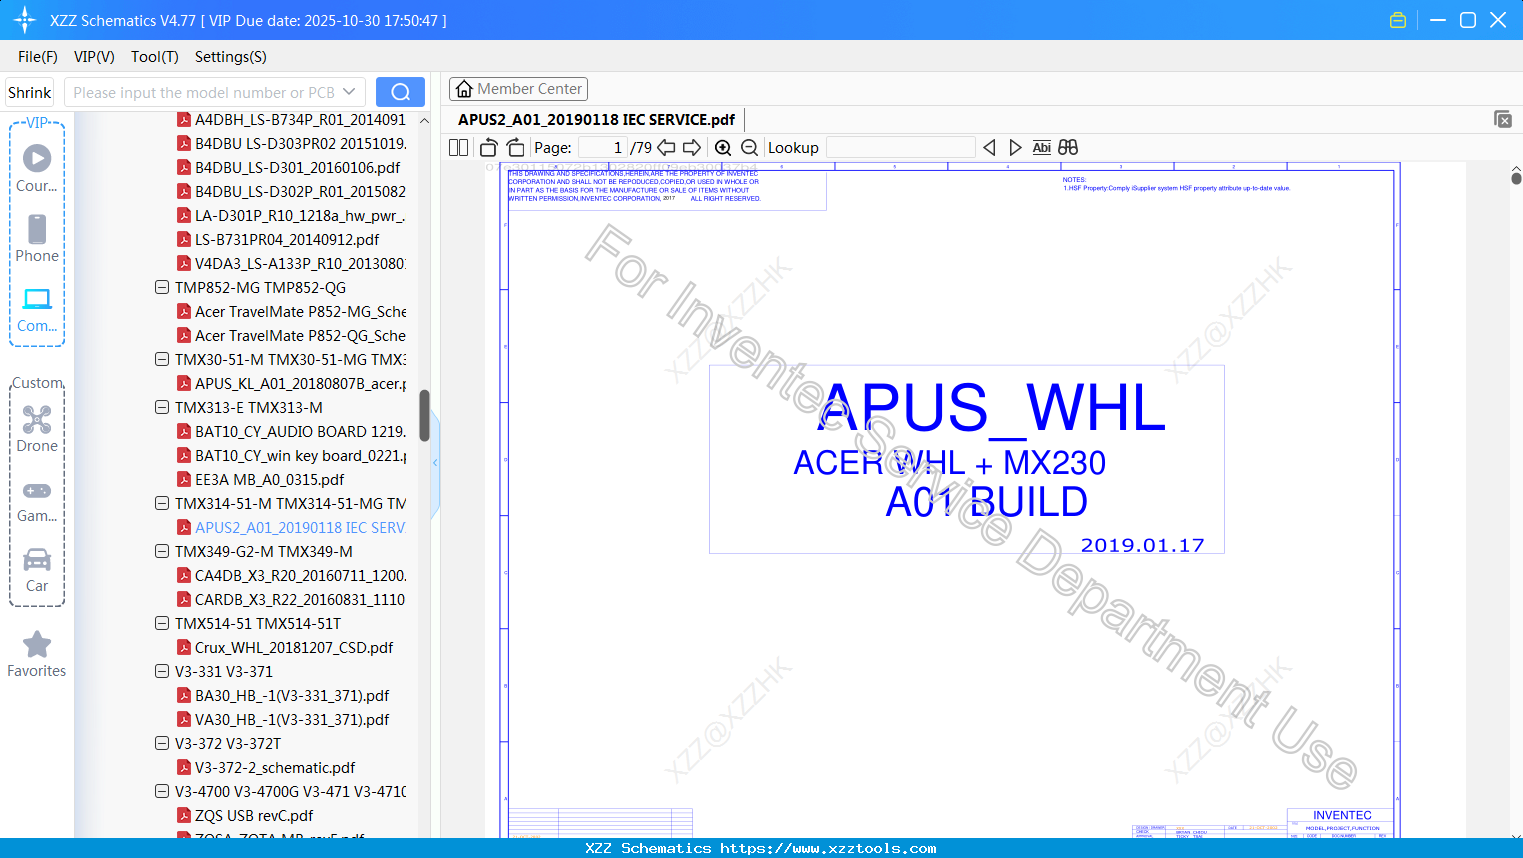
Task: Rotate the page clockwise
Action: [x=516, y=148]
